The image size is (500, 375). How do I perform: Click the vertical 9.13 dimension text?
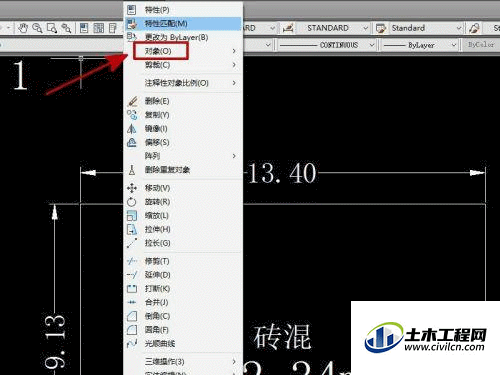pos(55,342)
